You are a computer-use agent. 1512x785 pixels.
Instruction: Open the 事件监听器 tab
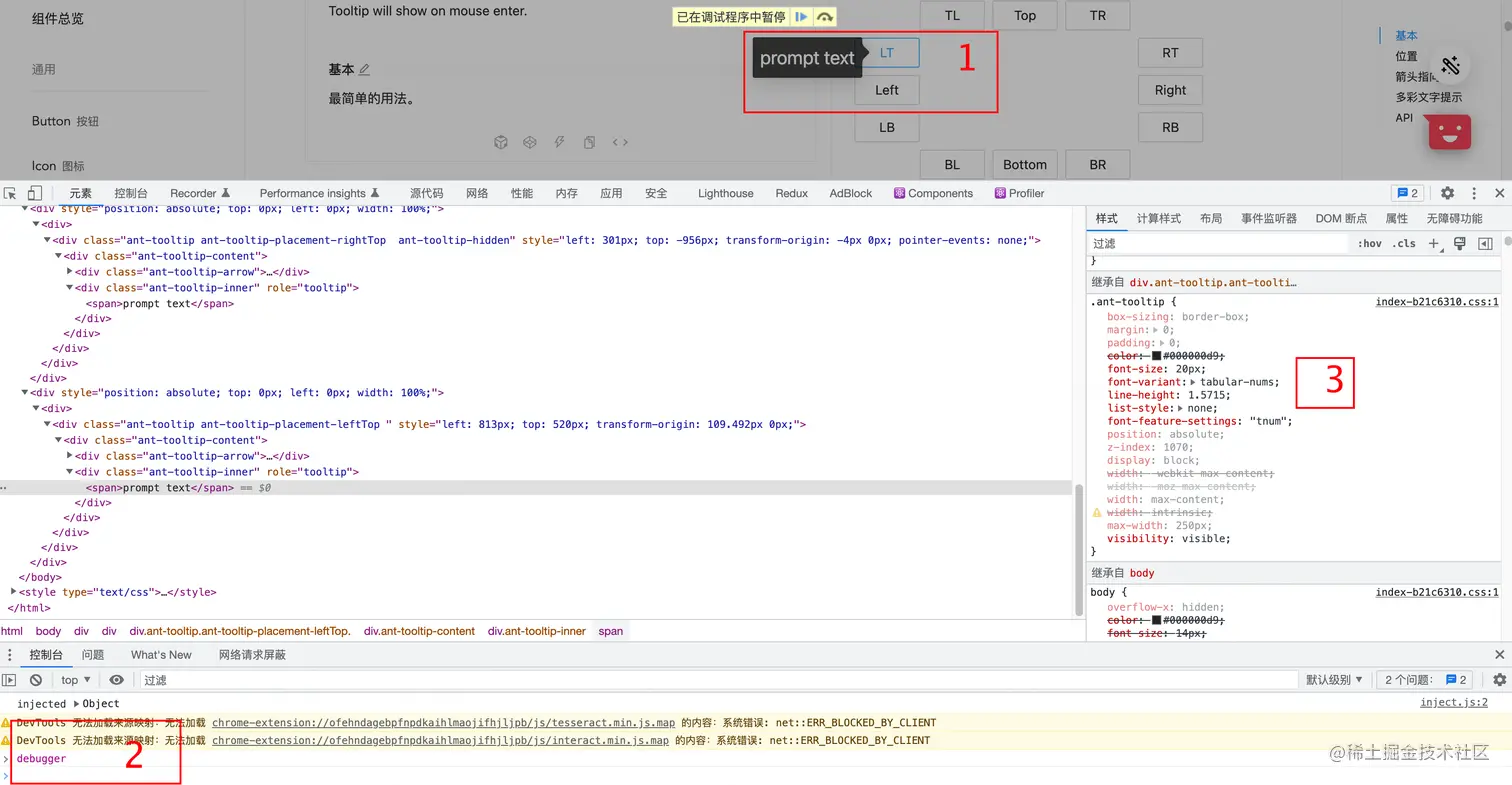pyautogui.click(x=1269, y=218)
